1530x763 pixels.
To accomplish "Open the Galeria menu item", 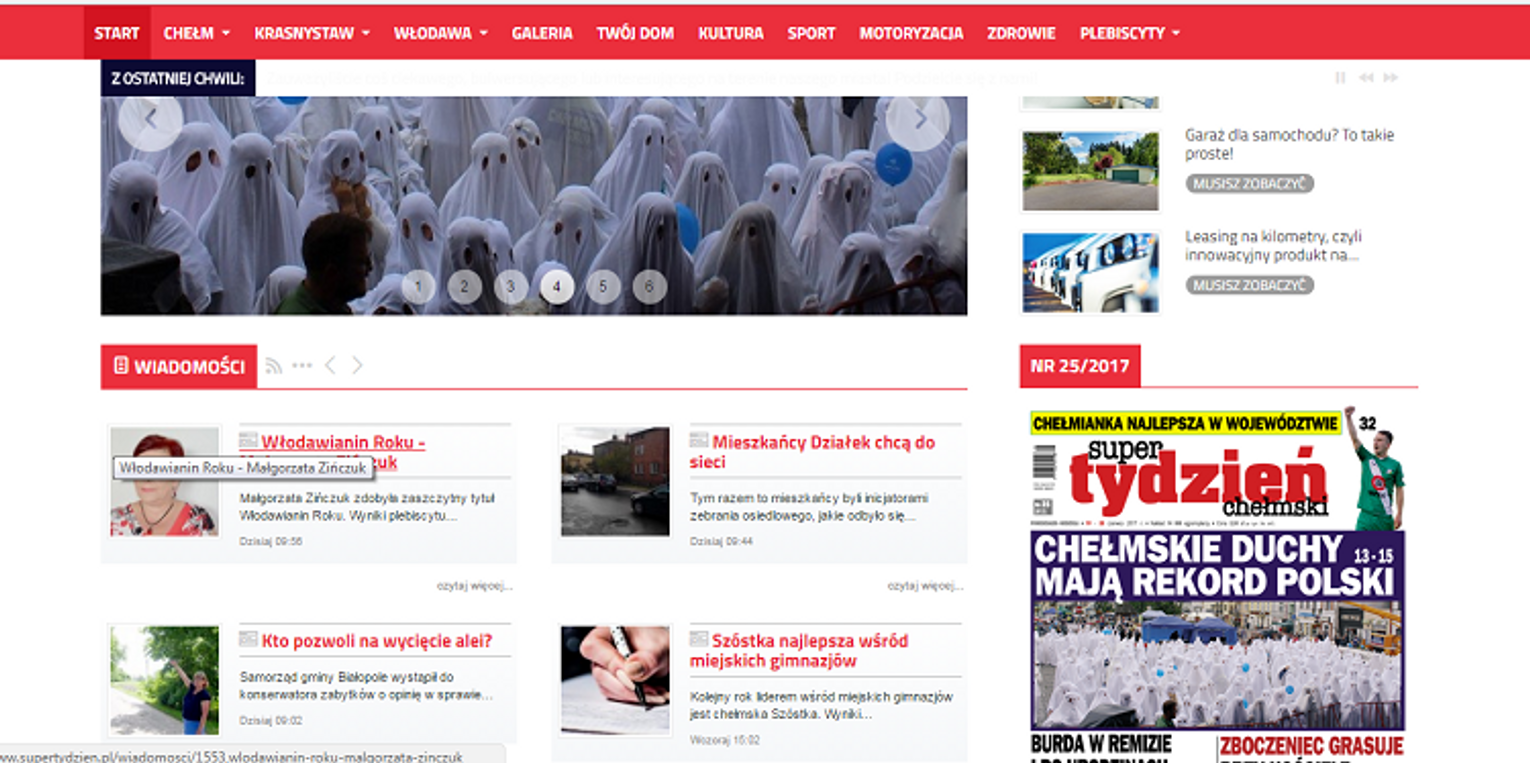I will pos(542,33).
